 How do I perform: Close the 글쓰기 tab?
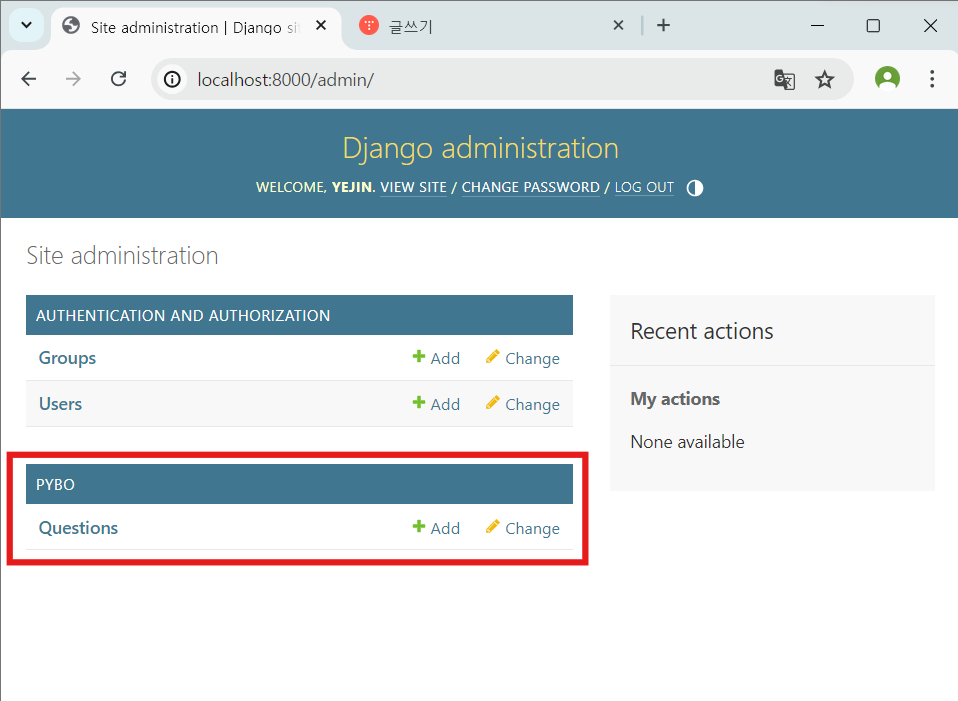click(618, 26)
